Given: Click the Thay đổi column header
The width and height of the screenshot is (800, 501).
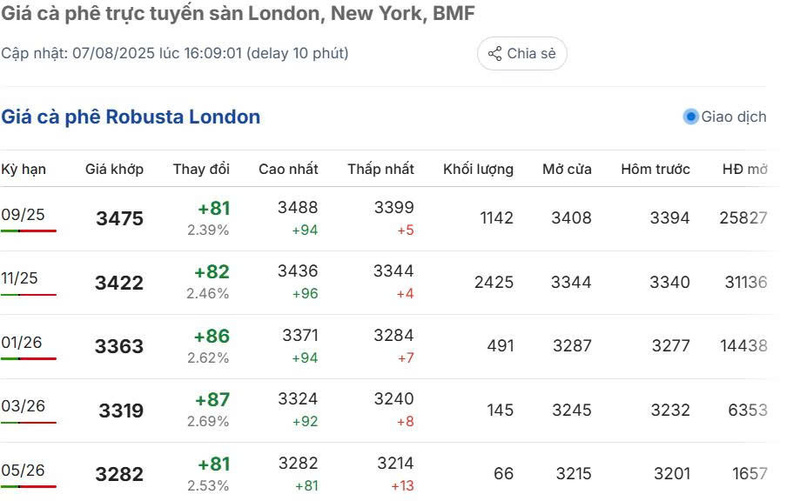Looking at the screenshot, I should pos(201,169).
